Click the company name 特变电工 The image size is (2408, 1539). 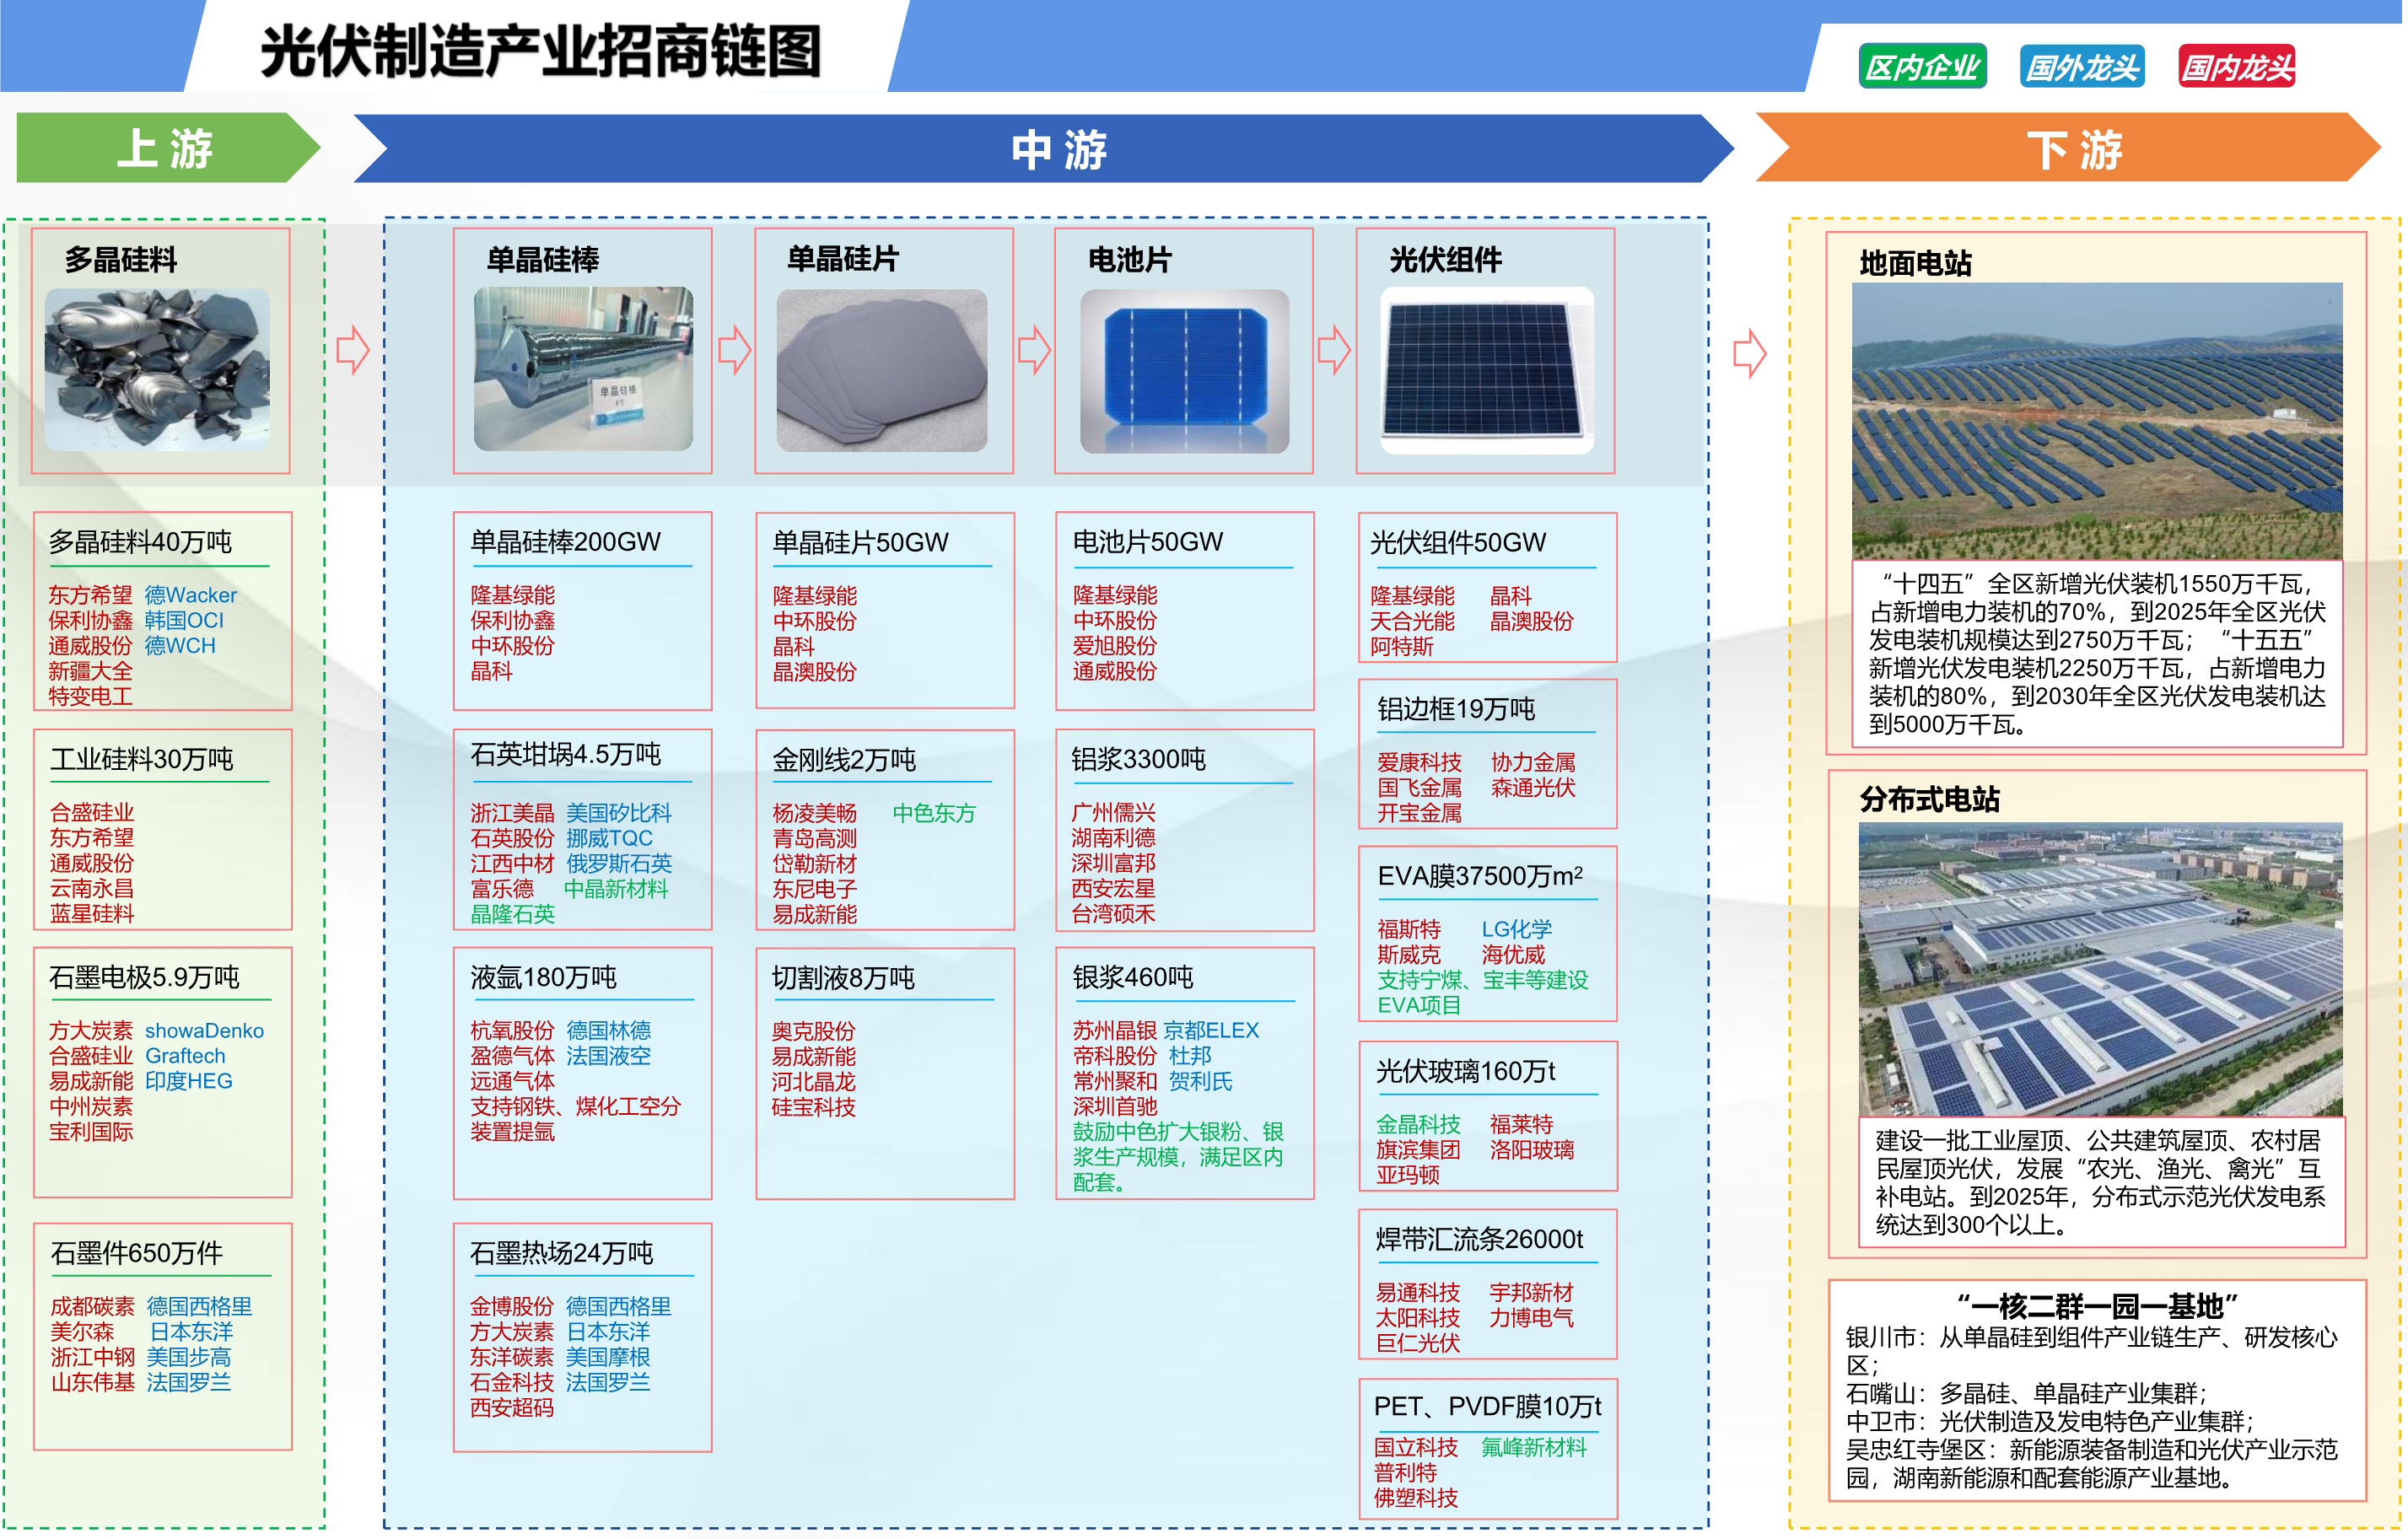click(90, 696)
